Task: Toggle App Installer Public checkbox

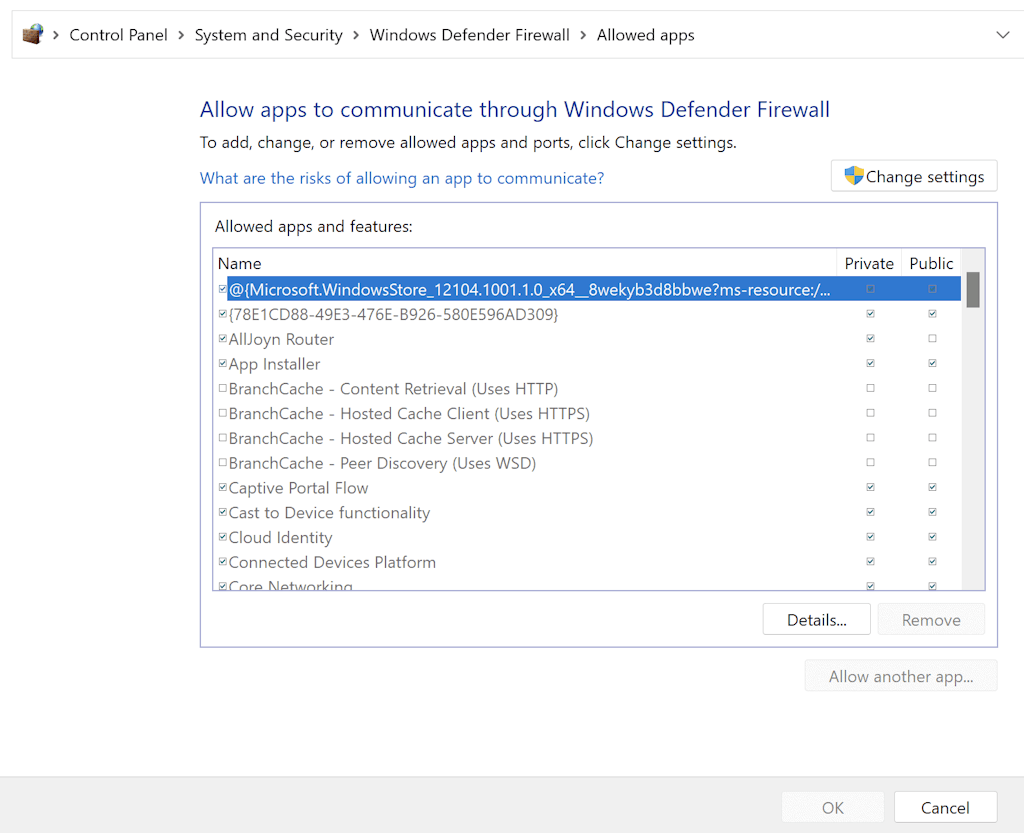Action: [x=933, y=363]
